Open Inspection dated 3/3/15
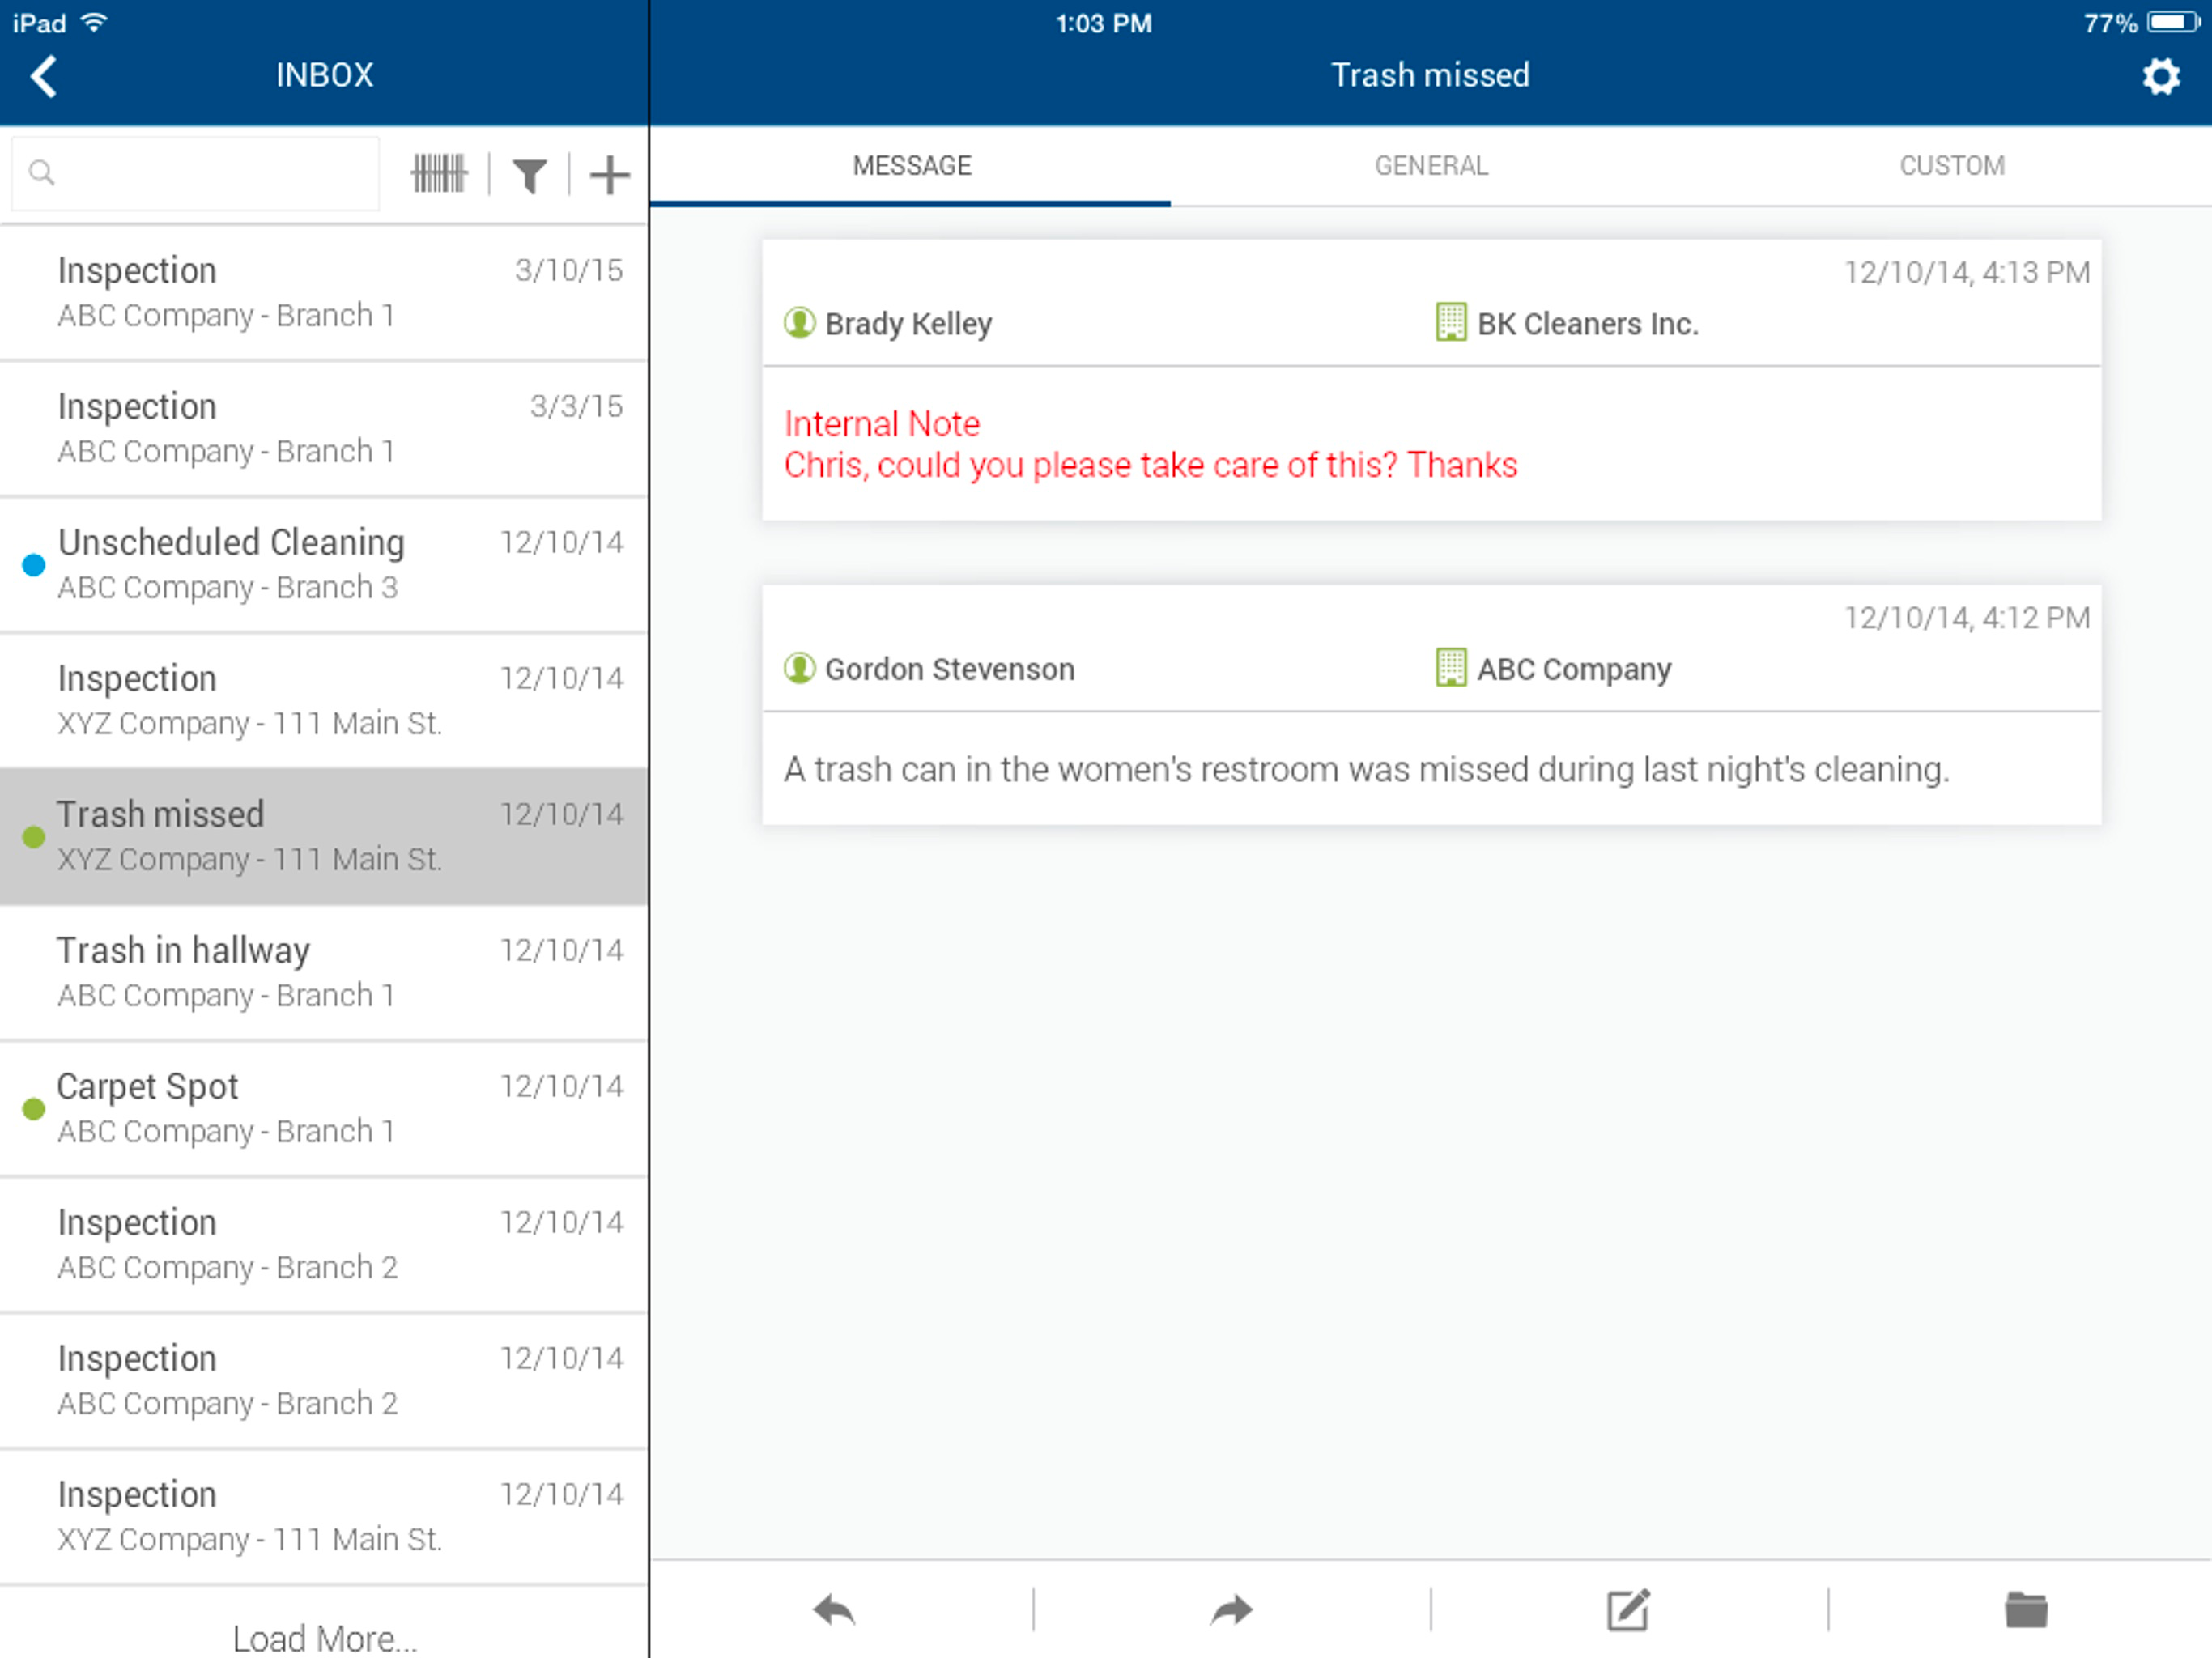 click(324, 429)
